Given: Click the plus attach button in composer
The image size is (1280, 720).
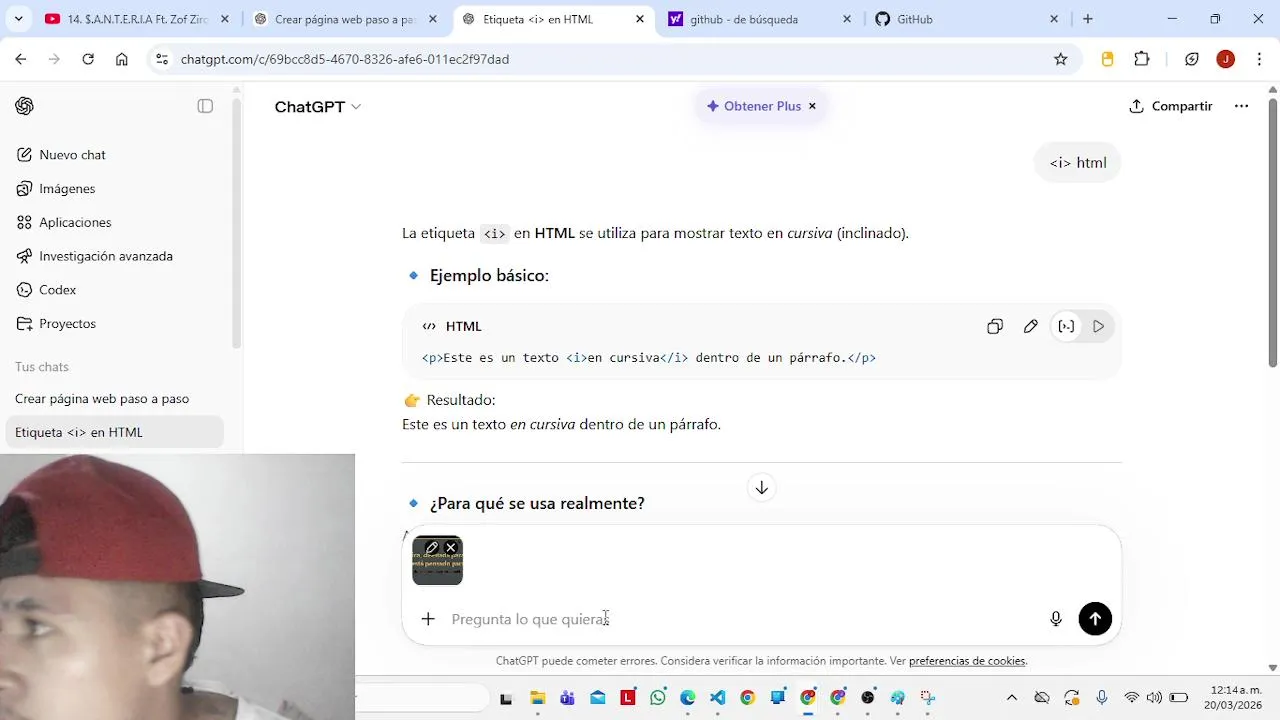Looking at the screenshot, I should (428, 619).
